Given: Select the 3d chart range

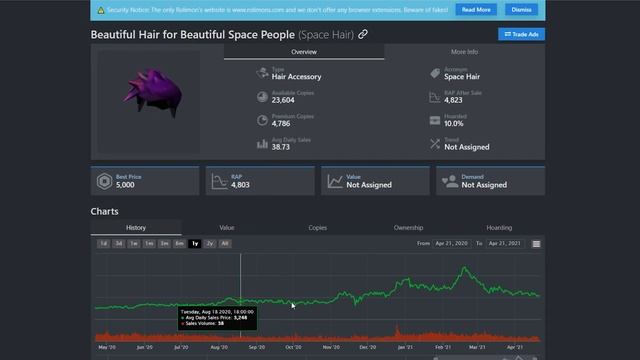Looking at the screenshot, I should click(x=119, y=244).
